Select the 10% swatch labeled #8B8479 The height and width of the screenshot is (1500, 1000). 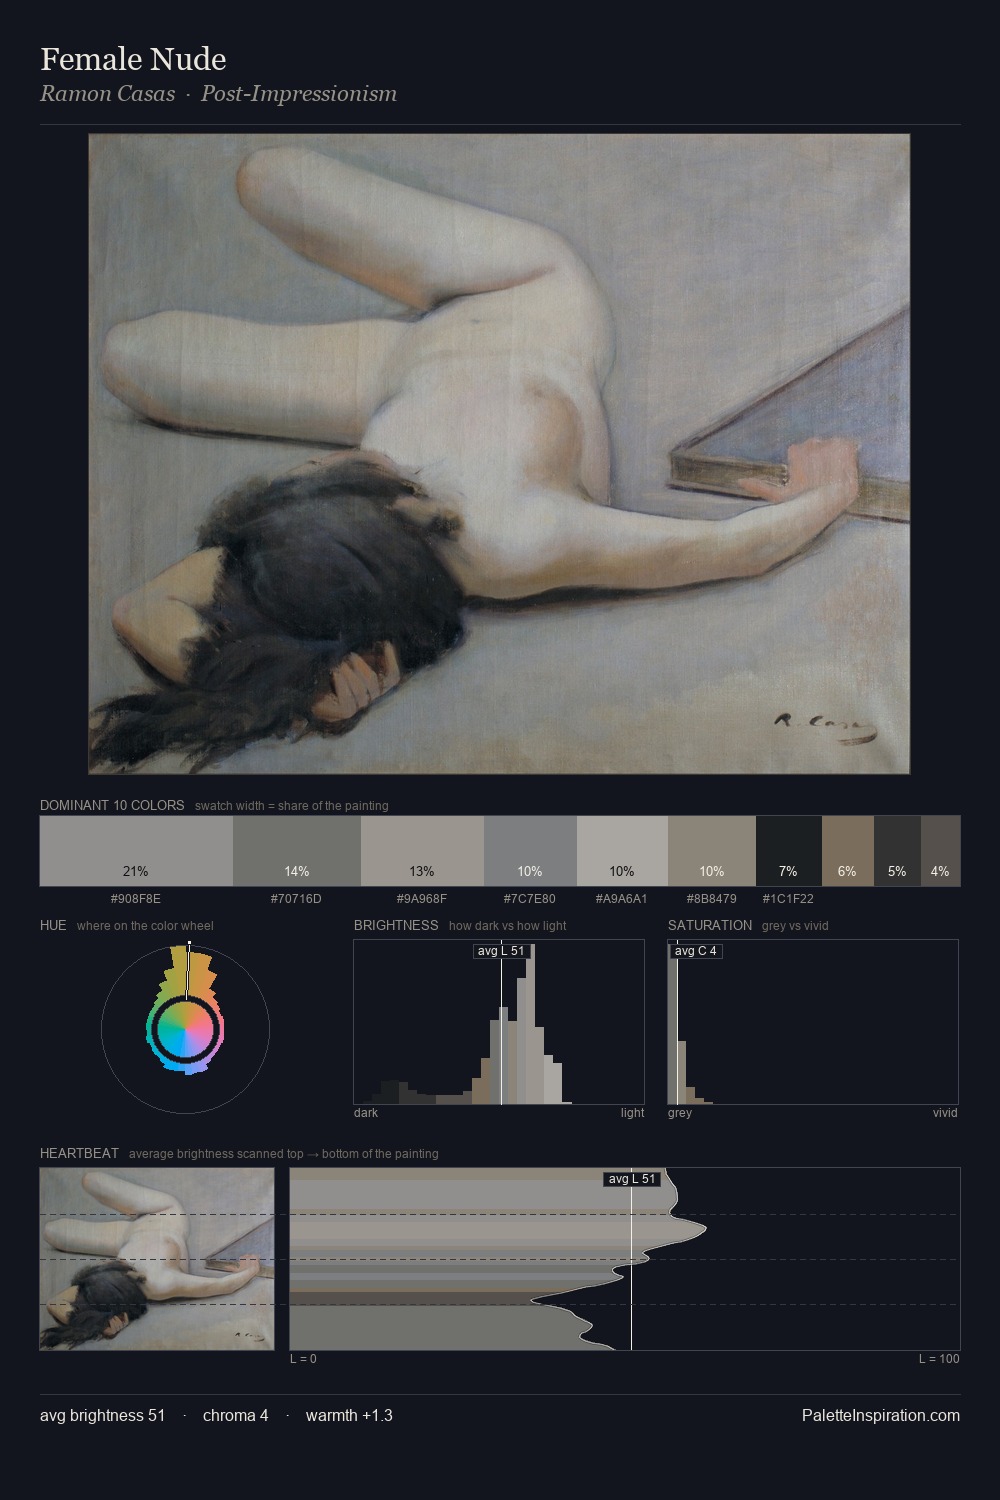coord(712,851)
